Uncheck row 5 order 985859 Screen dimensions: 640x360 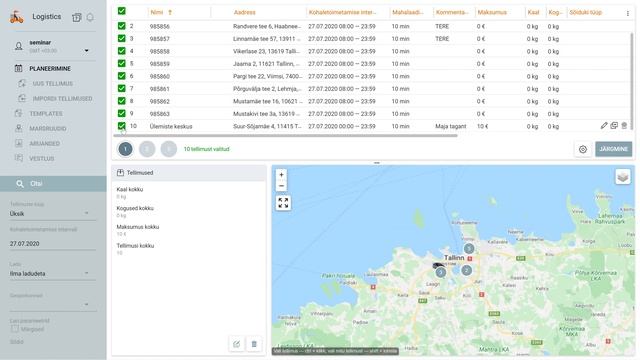coord(122,63)
